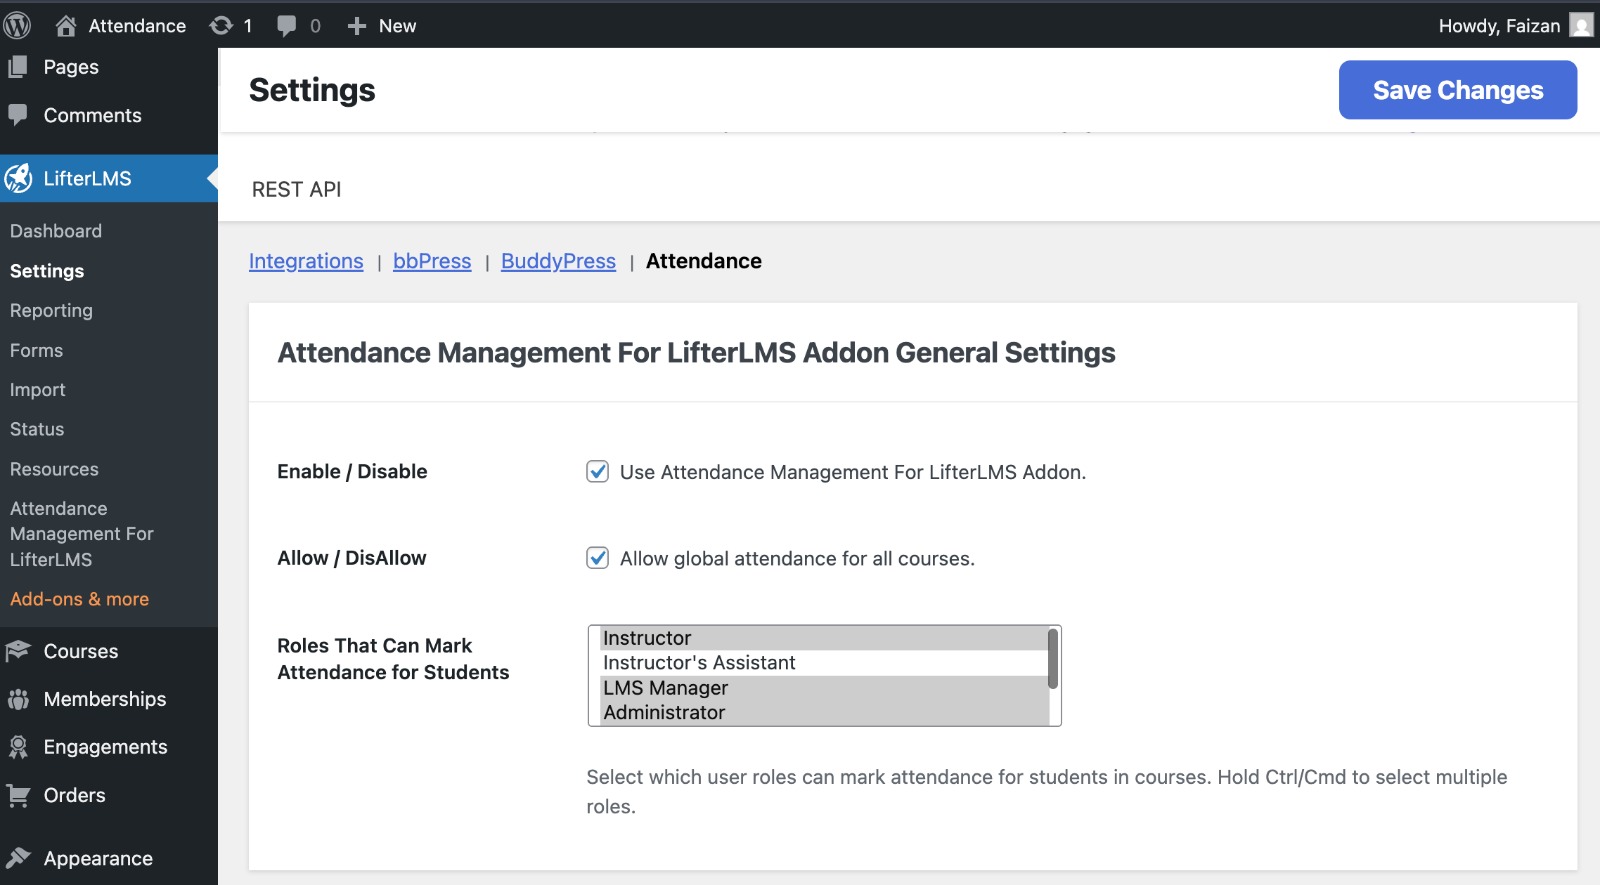Open the comments bubble icon in the admin bar
The width and height of the screenshot is (1600, 885).
287,26
